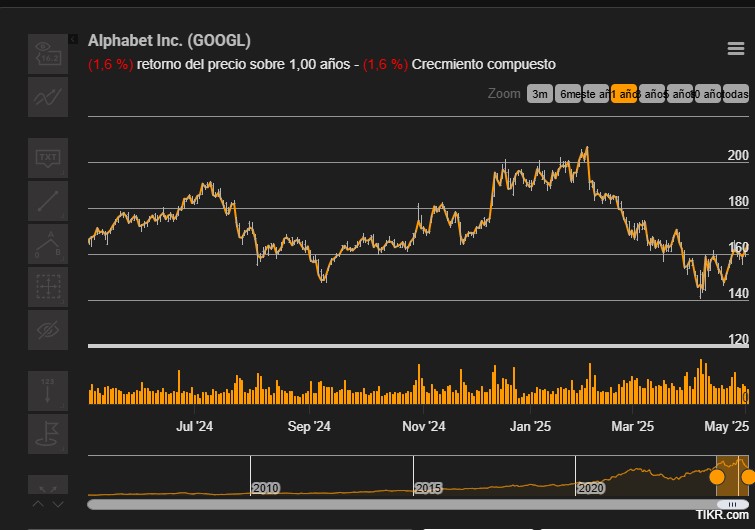The image size is (755, 530).
Task: Select the simple shapes annotation tool
Action: [47, 53]
